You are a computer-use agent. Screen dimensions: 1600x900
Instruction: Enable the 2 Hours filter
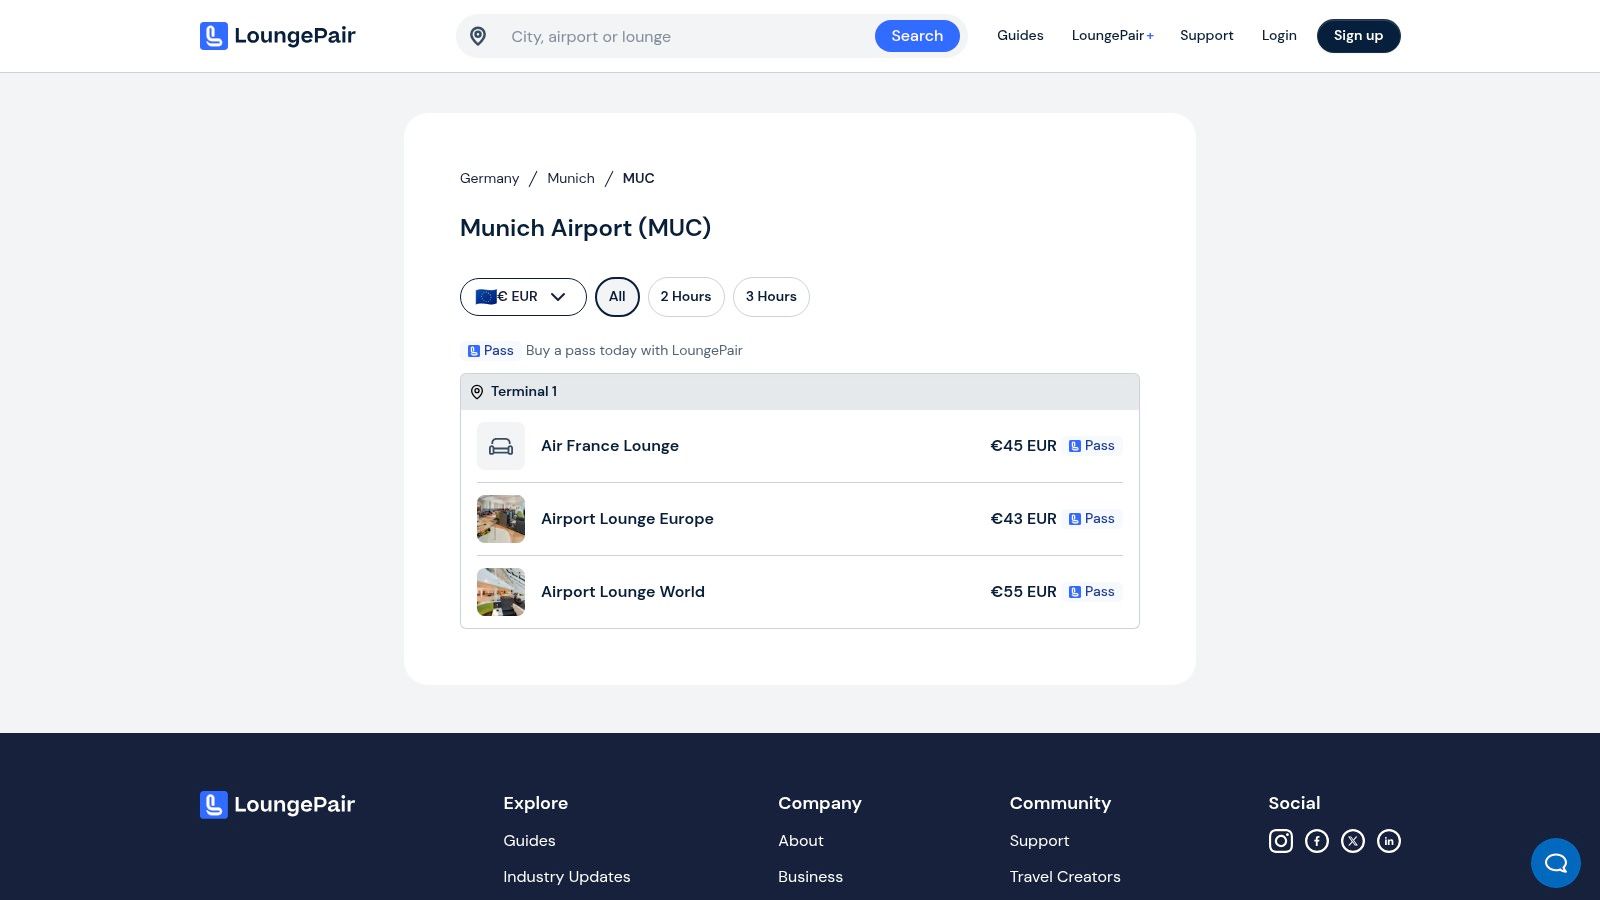686,296
